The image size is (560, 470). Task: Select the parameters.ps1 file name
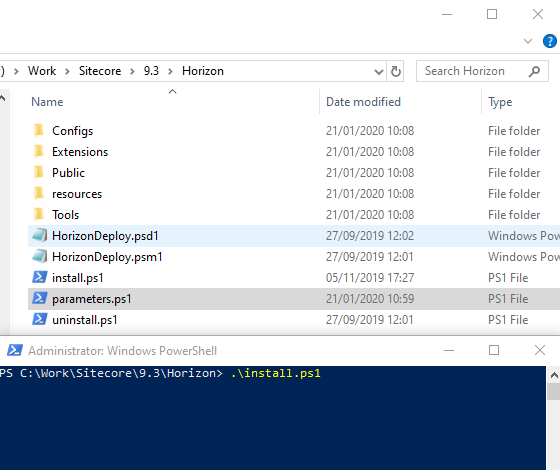(x=92, y=299)
